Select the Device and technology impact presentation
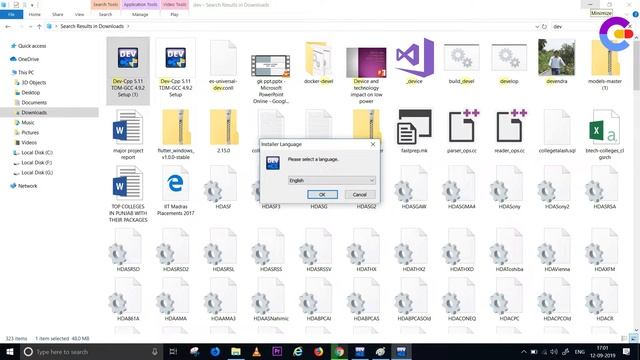 pos(366,75)
